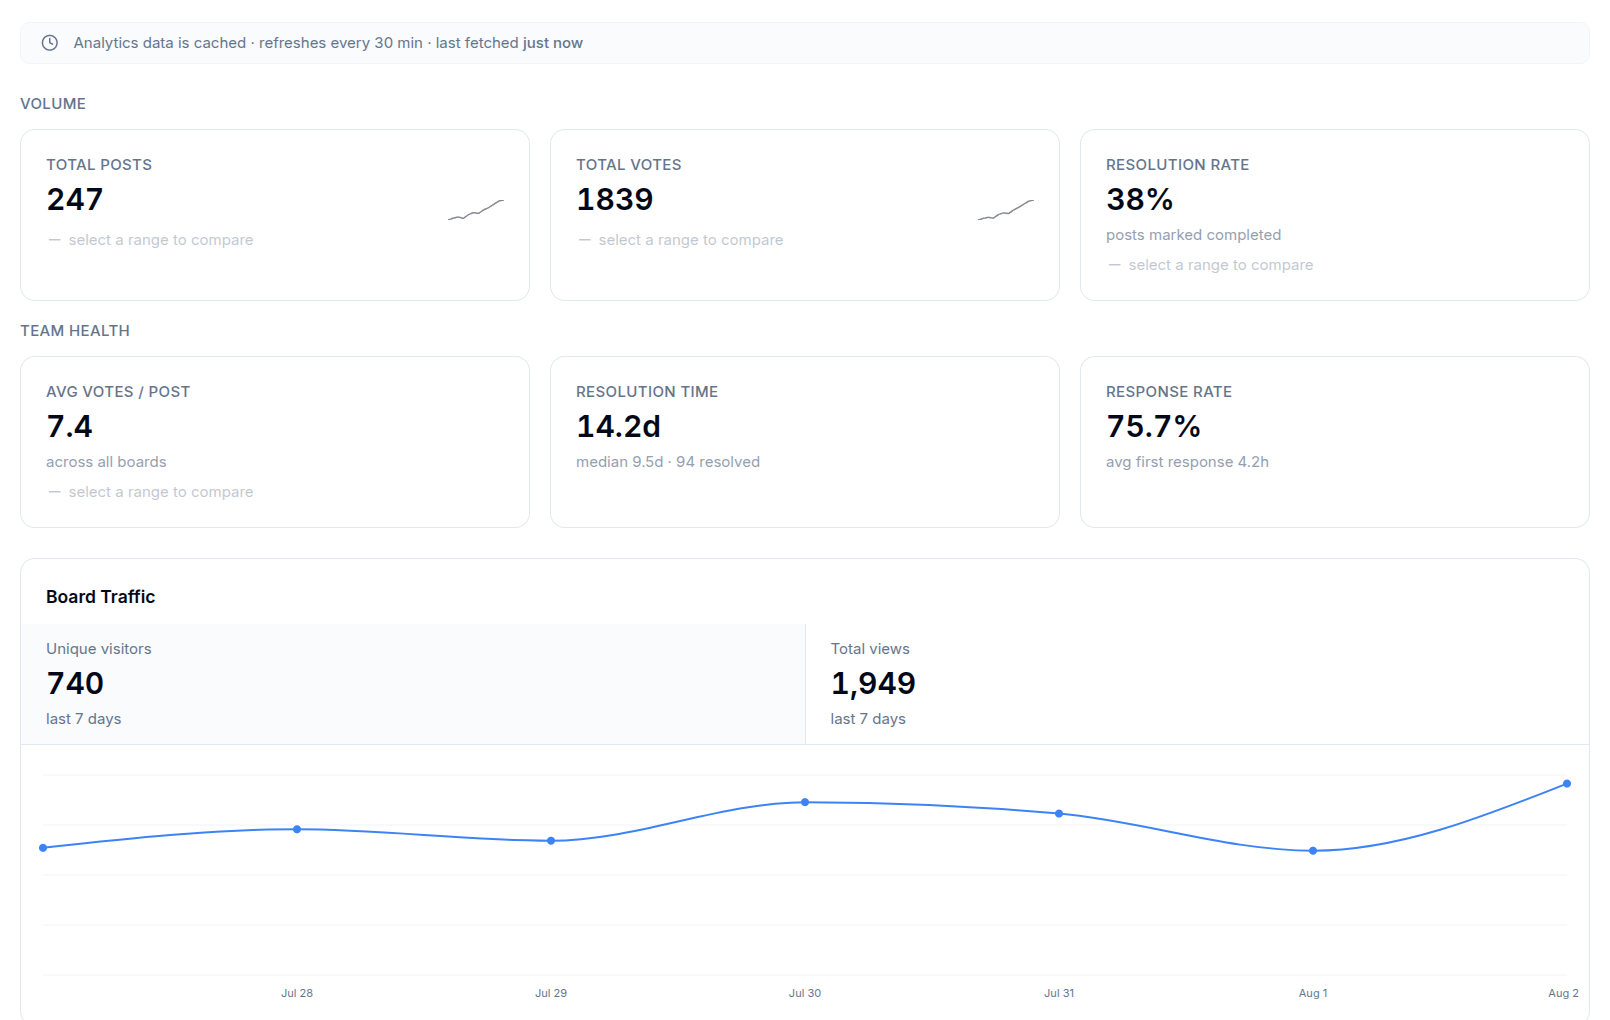Click the '247' total posts value

[75, 200]
